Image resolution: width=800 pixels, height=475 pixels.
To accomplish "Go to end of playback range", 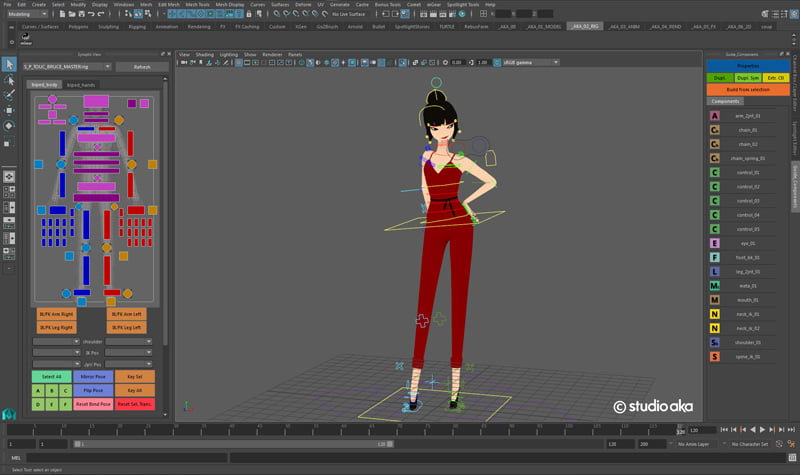I will coord(791,430).
